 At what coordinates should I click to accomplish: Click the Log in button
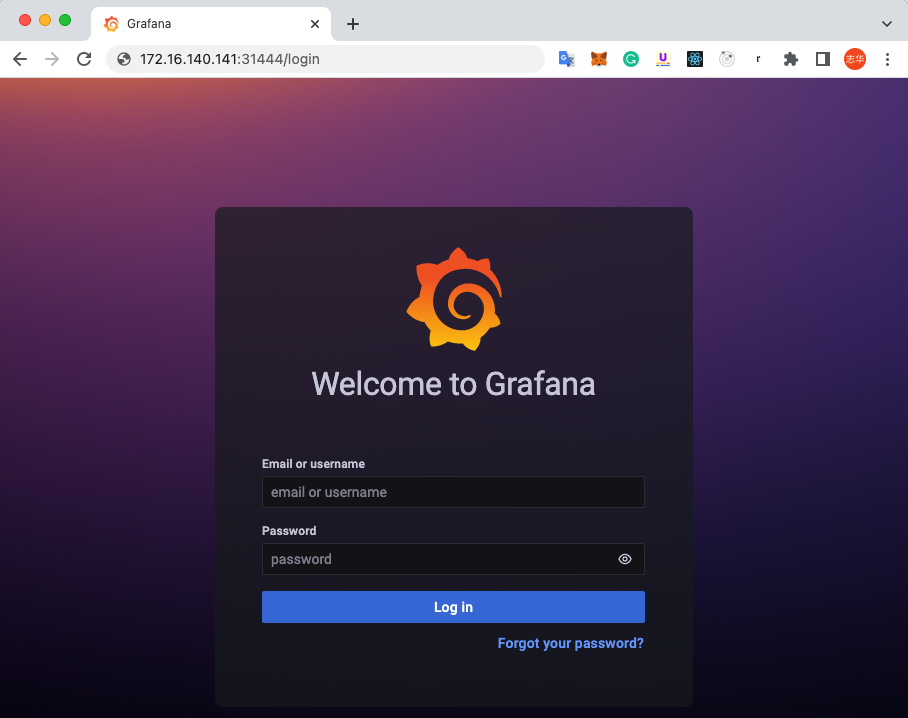tap(453, 607)
